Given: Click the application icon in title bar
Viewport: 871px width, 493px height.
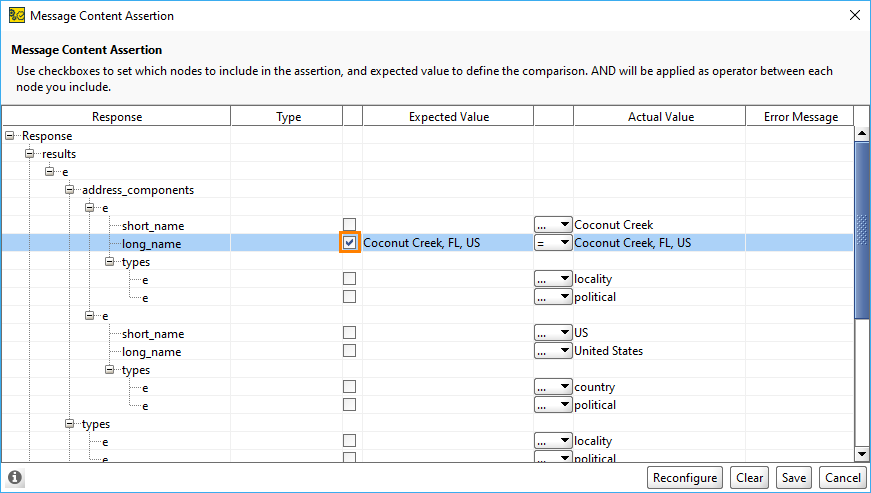Looking at the screenshot, I should point(16,15).
